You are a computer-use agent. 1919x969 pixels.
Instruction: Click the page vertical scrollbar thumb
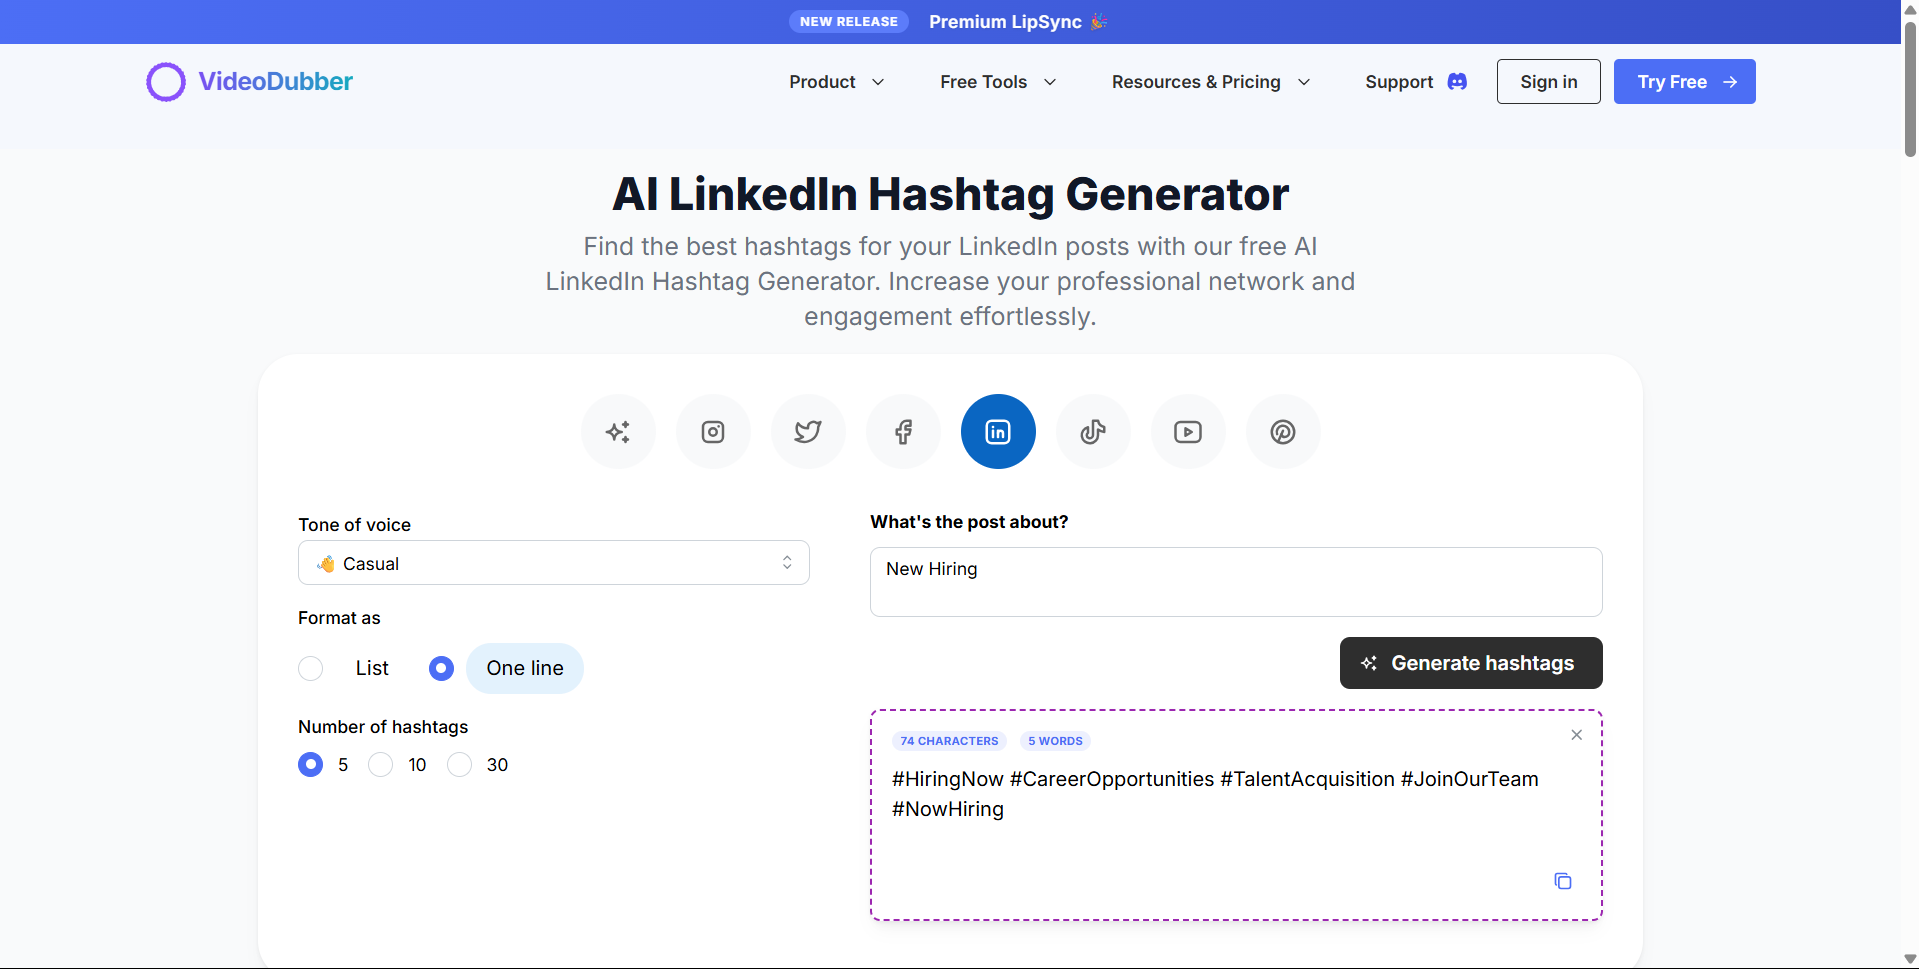(1910, 88)
